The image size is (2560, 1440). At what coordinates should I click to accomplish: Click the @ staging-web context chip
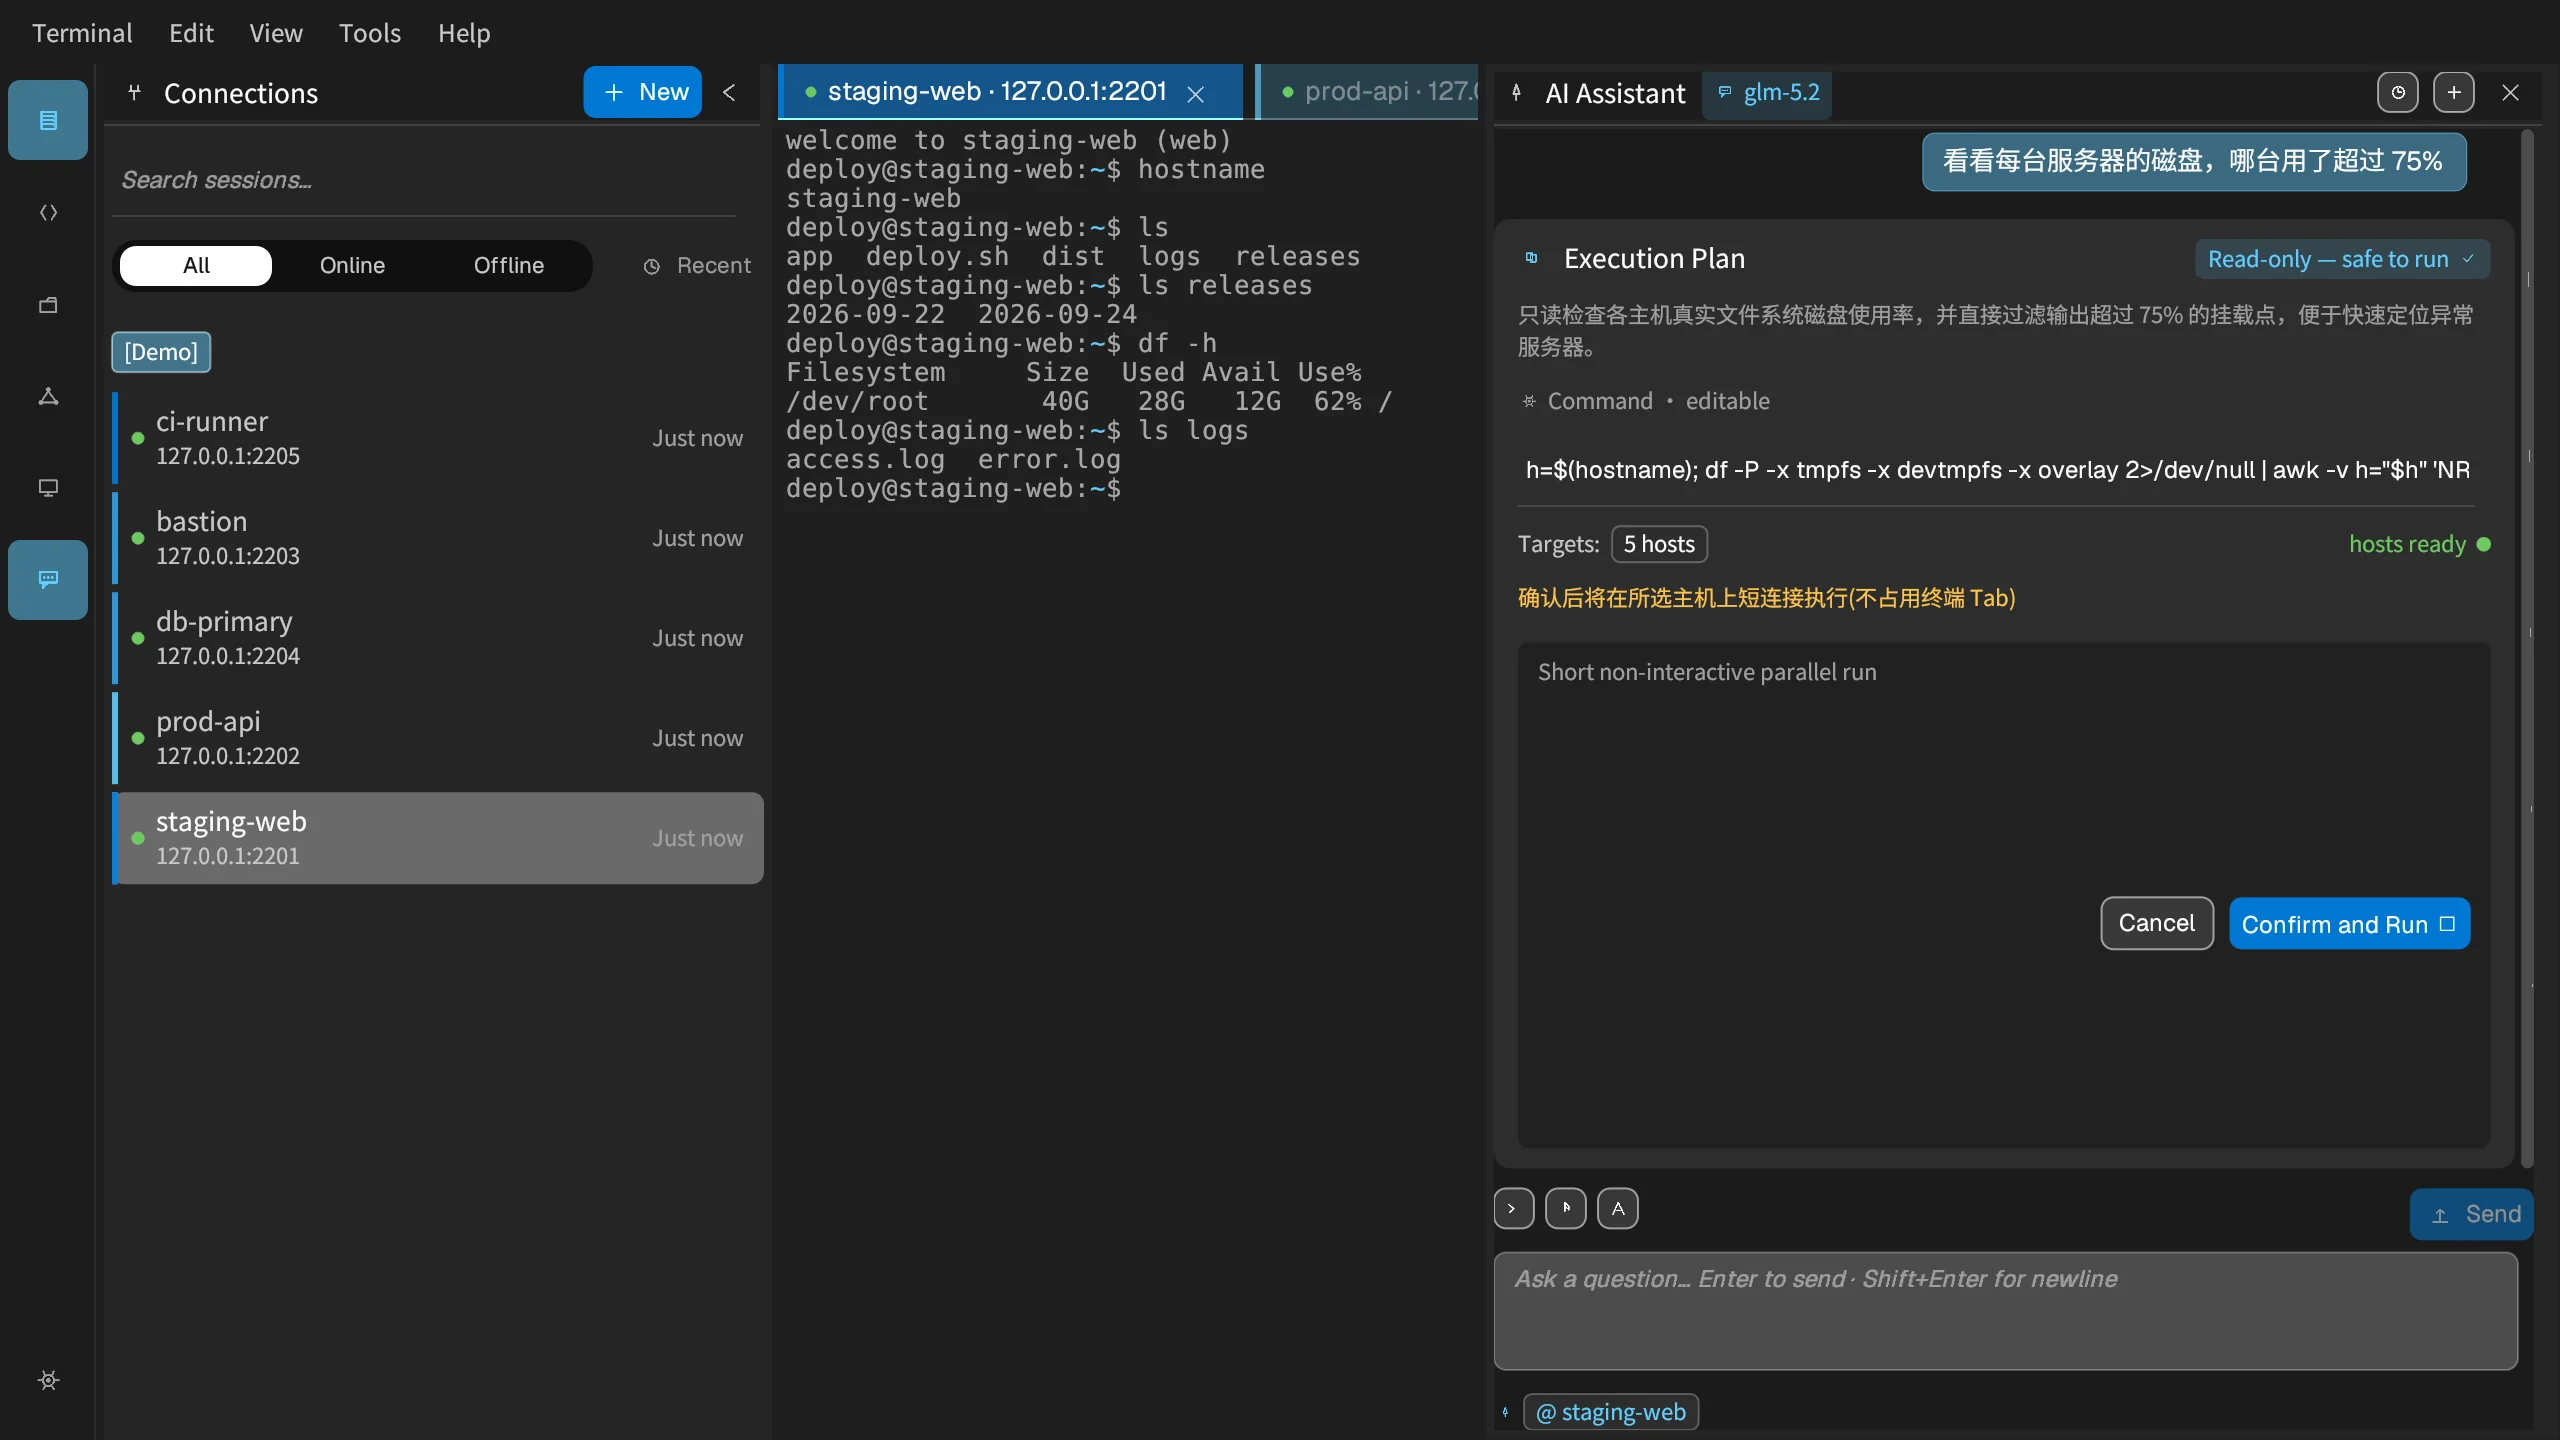tap(1611, 1412)
